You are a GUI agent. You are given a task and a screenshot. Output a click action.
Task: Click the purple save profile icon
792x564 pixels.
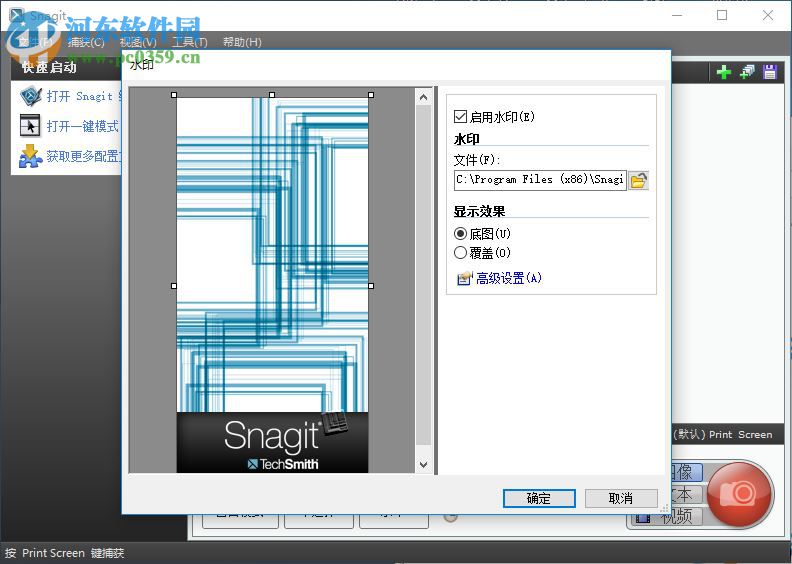click(x=770, y=72)
